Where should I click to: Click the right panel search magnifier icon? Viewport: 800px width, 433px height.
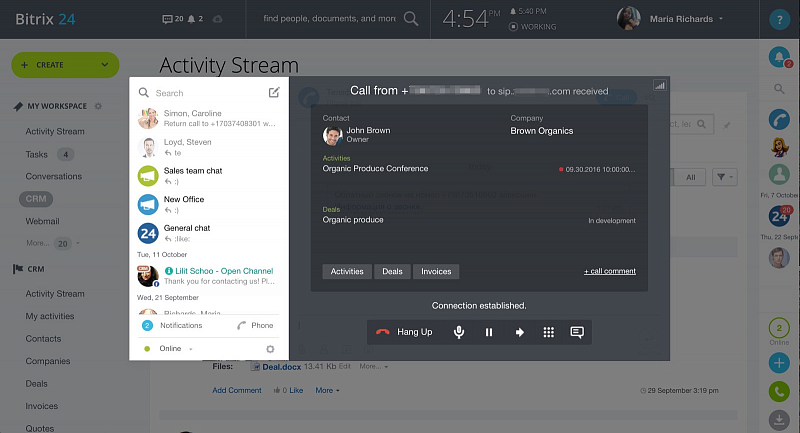(779, 89)
